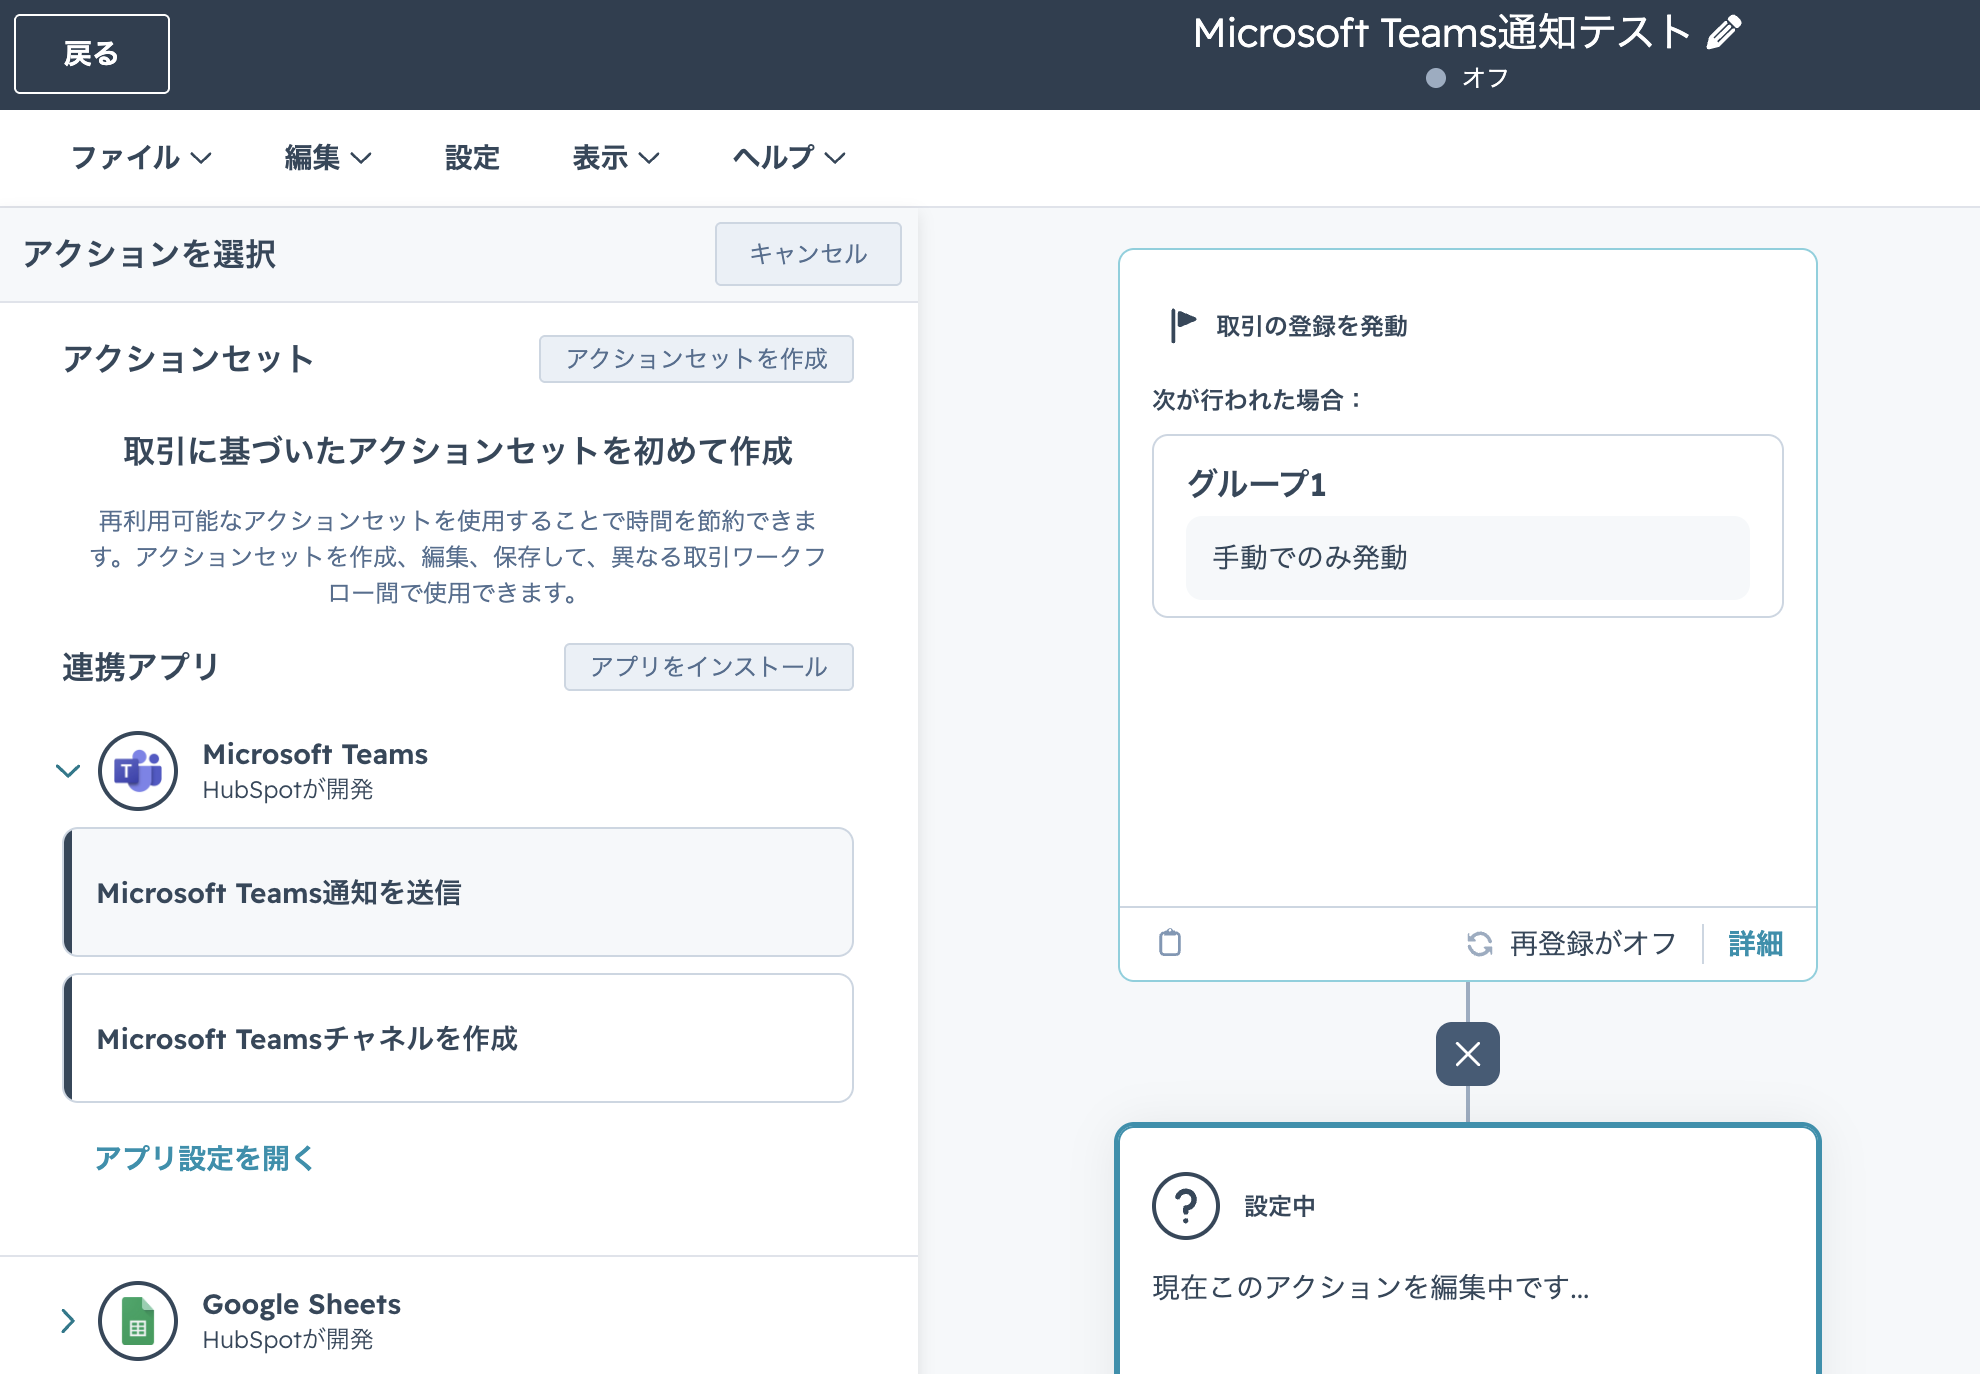Click the re-enrollment refresh icon

click(x=1480, y=943)
